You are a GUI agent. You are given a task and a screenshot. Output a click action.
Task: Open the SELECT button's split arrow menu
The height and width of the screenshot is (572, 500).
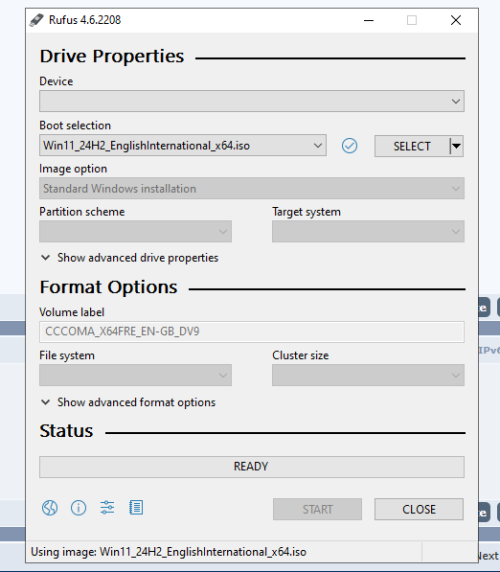pyautogui.click(x=456, y=146)
